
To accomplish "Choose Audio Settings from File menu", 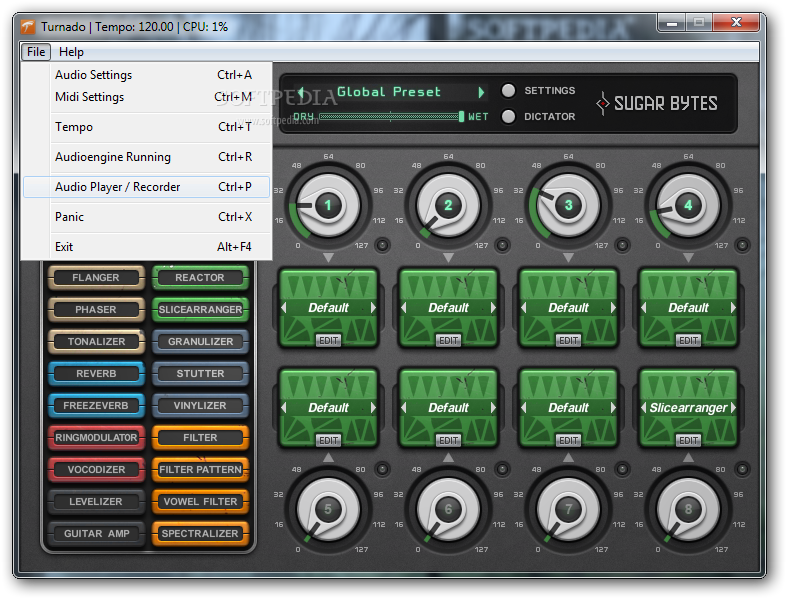I will [x=147, y=75].
